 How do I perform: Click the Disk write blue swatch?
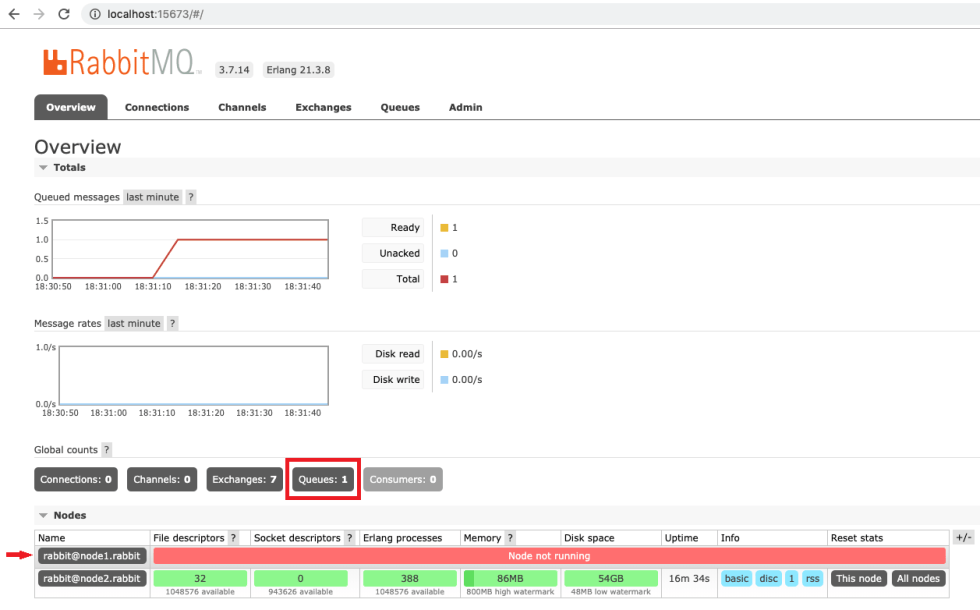(444, 379)
